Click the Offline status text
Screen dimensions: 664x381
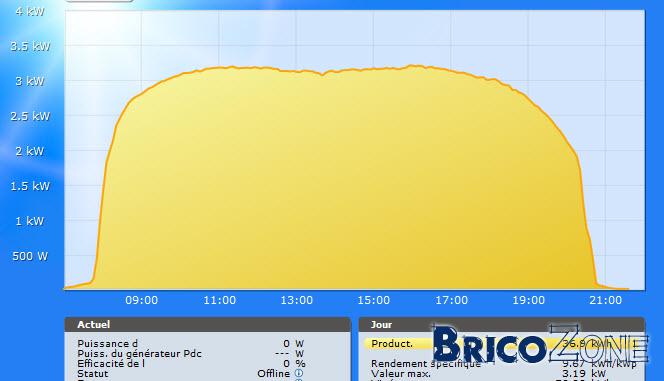(274, 373)
